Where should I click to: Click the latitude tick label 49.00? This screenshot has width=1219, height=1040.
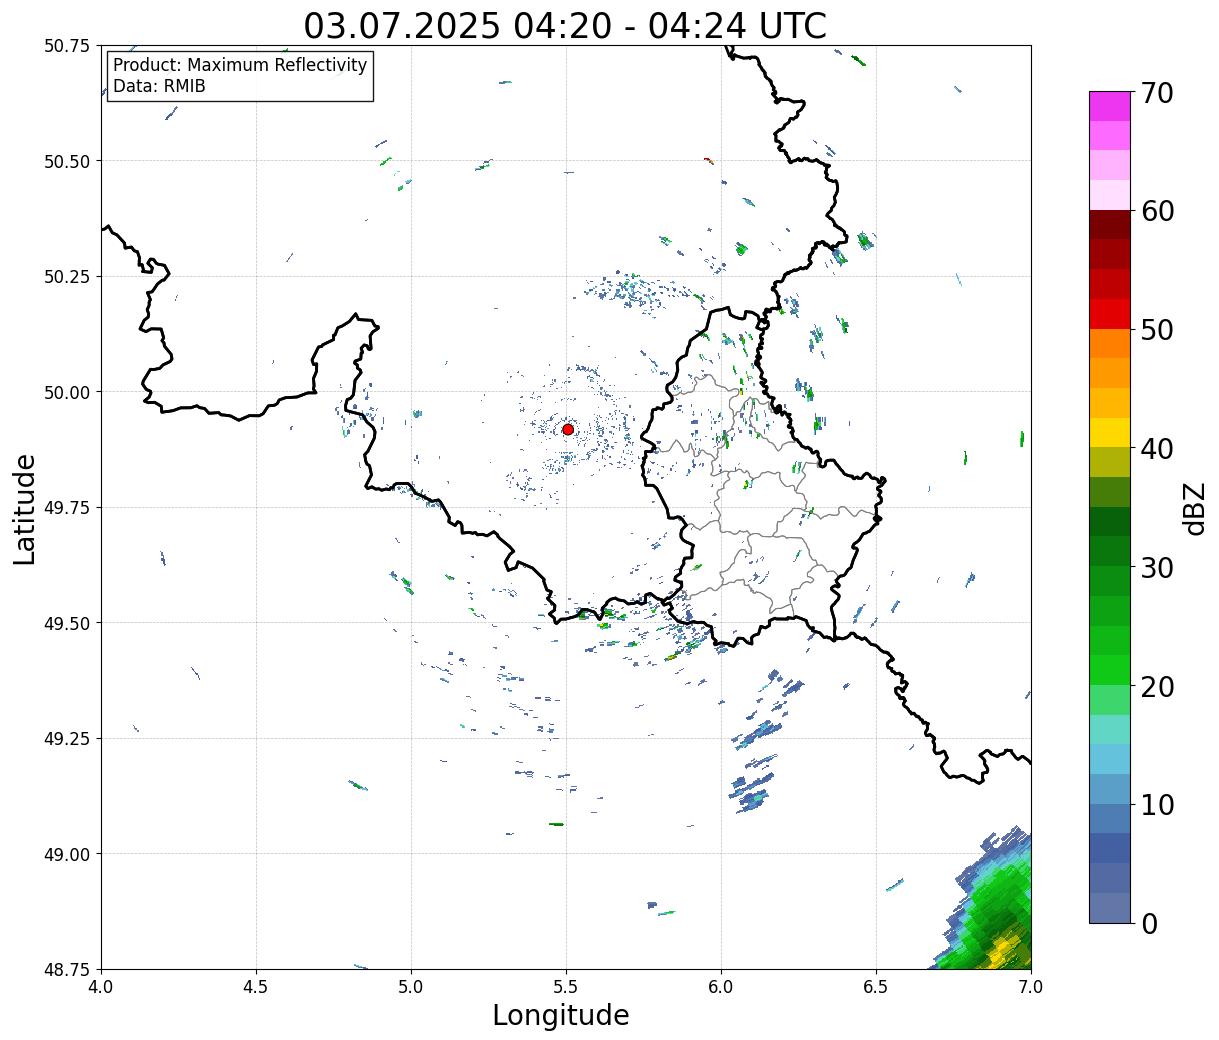click(66, 854)
